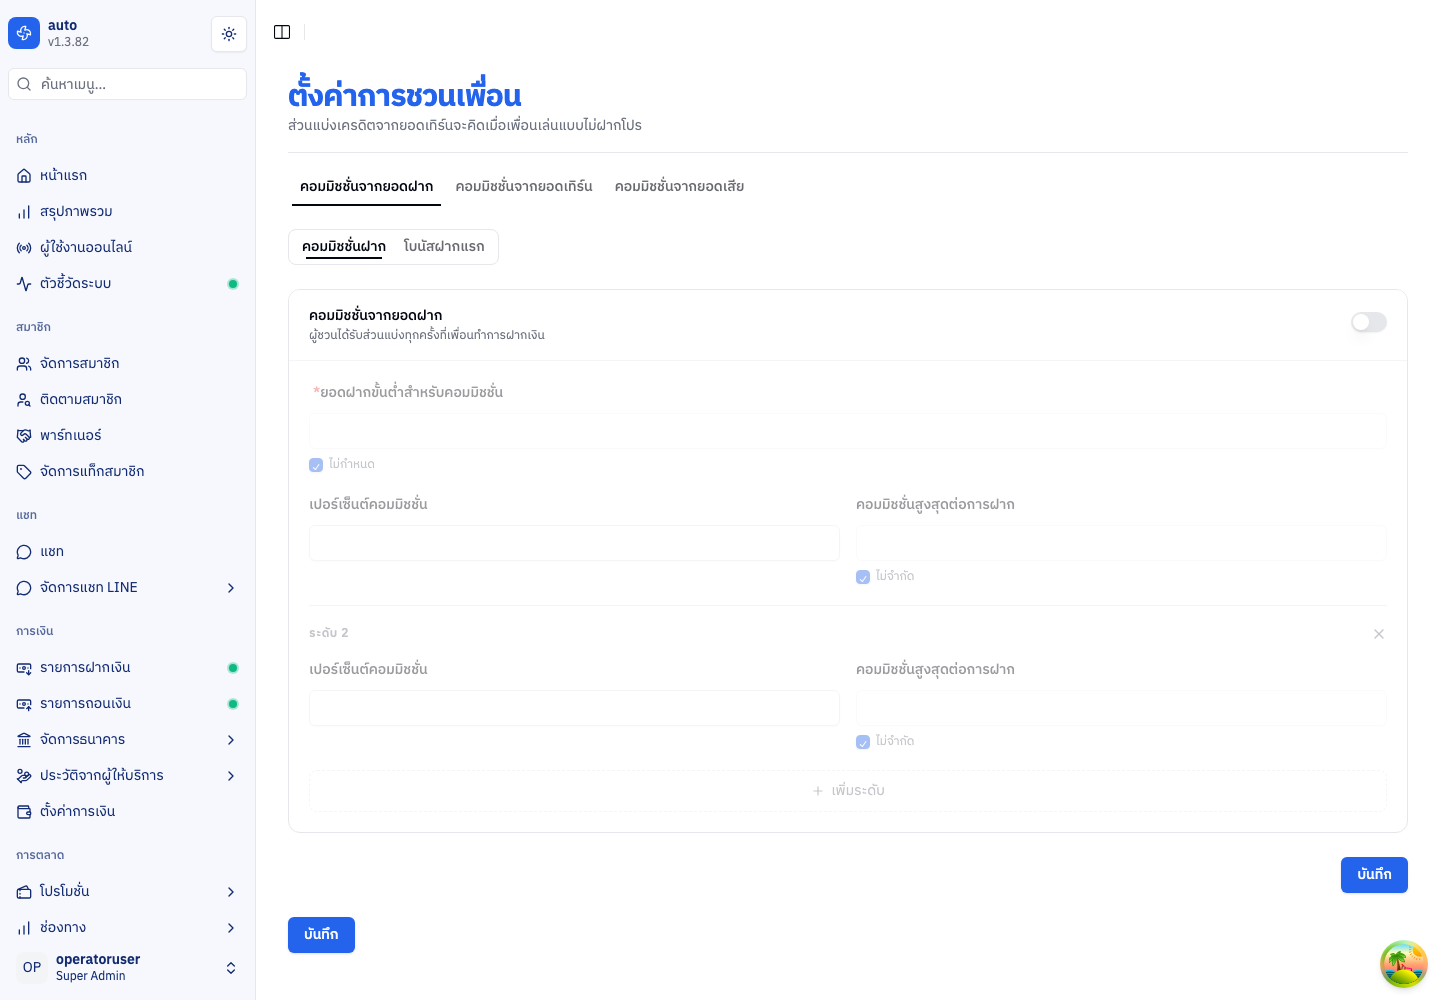Click version text v1.3.82
This screenshot has width=1440, height=1000.
pyautogui.click(x=68, y=42)
